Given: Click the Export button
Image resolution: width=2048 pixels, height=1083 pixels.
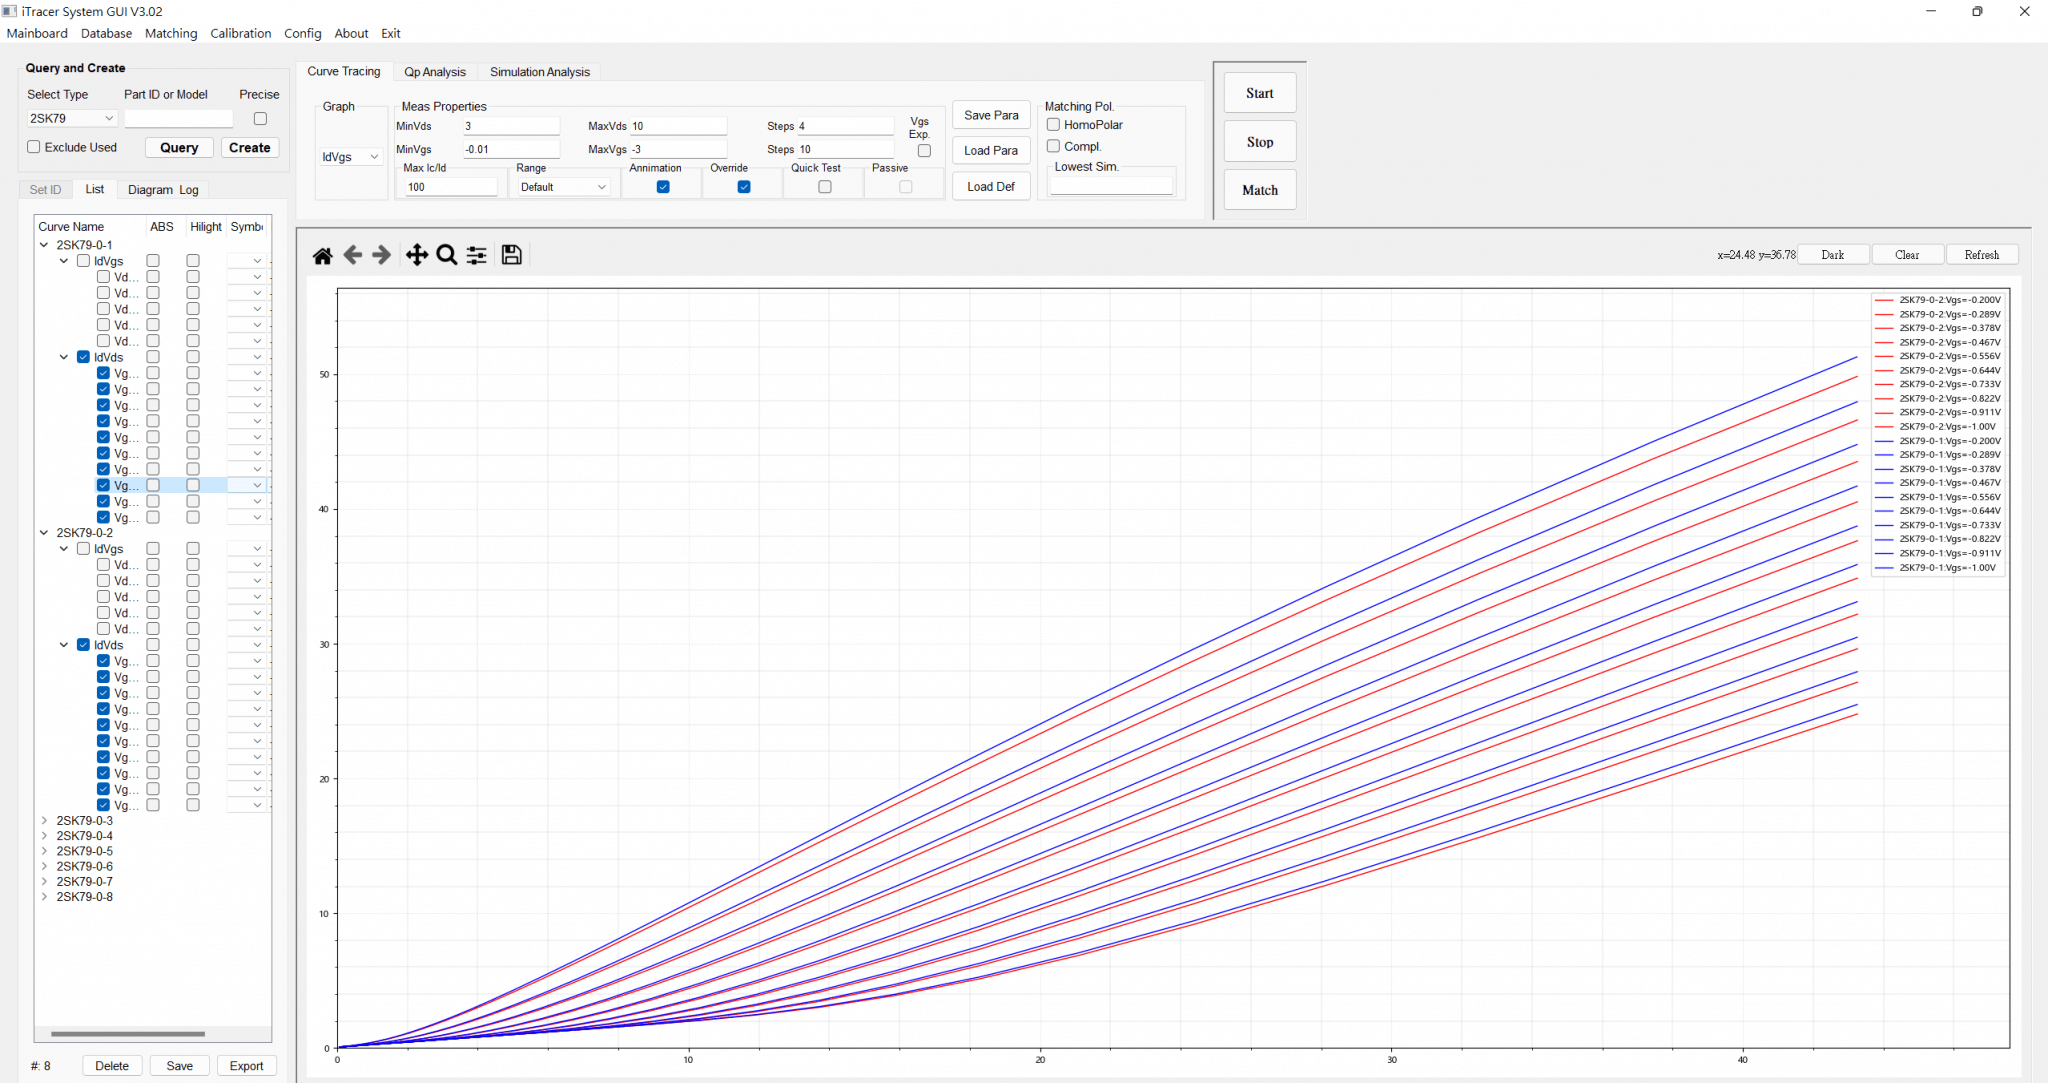Looking at the screenshot, I should tap(246, 1065).
